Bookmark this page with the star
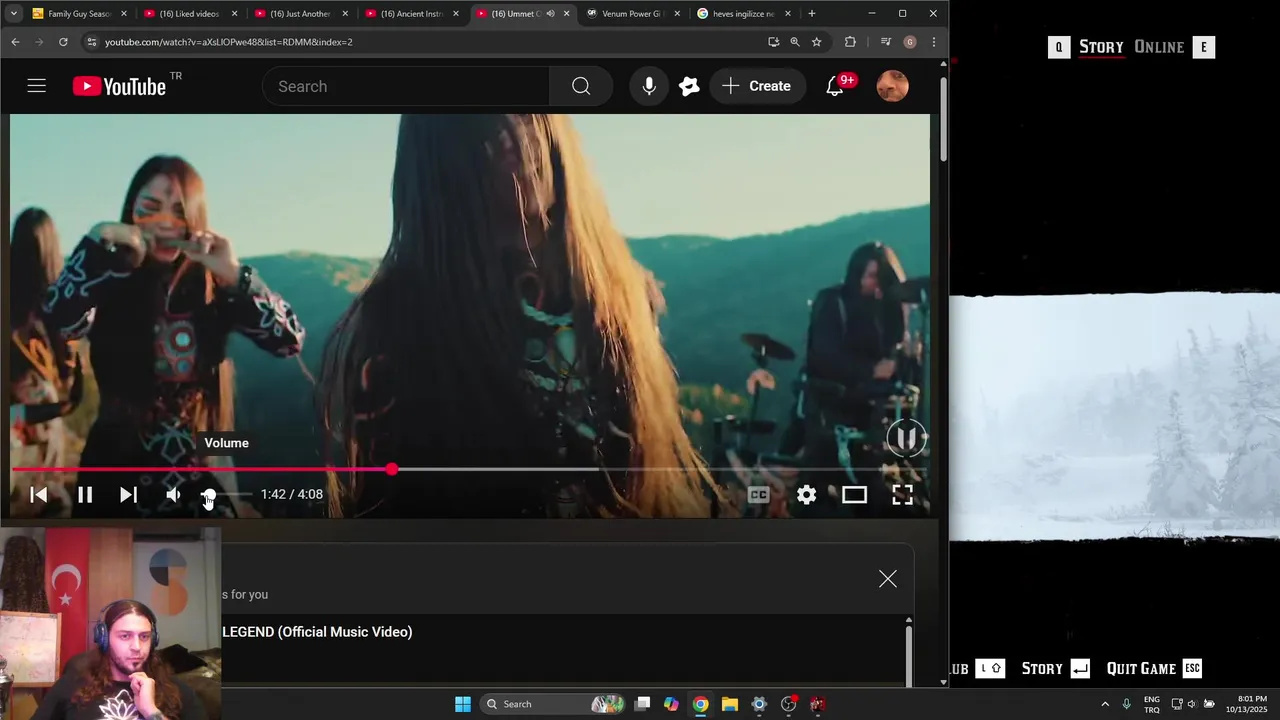Viewport: 1280px width, 720px height. pos(817,42)
